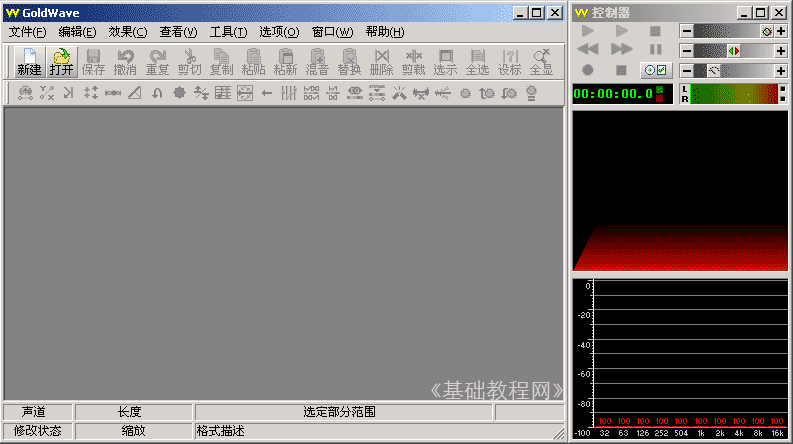The image size is (793, 444).
Task: Click the 新建 (New) toolbar button
Action: (x=29, y=62)
